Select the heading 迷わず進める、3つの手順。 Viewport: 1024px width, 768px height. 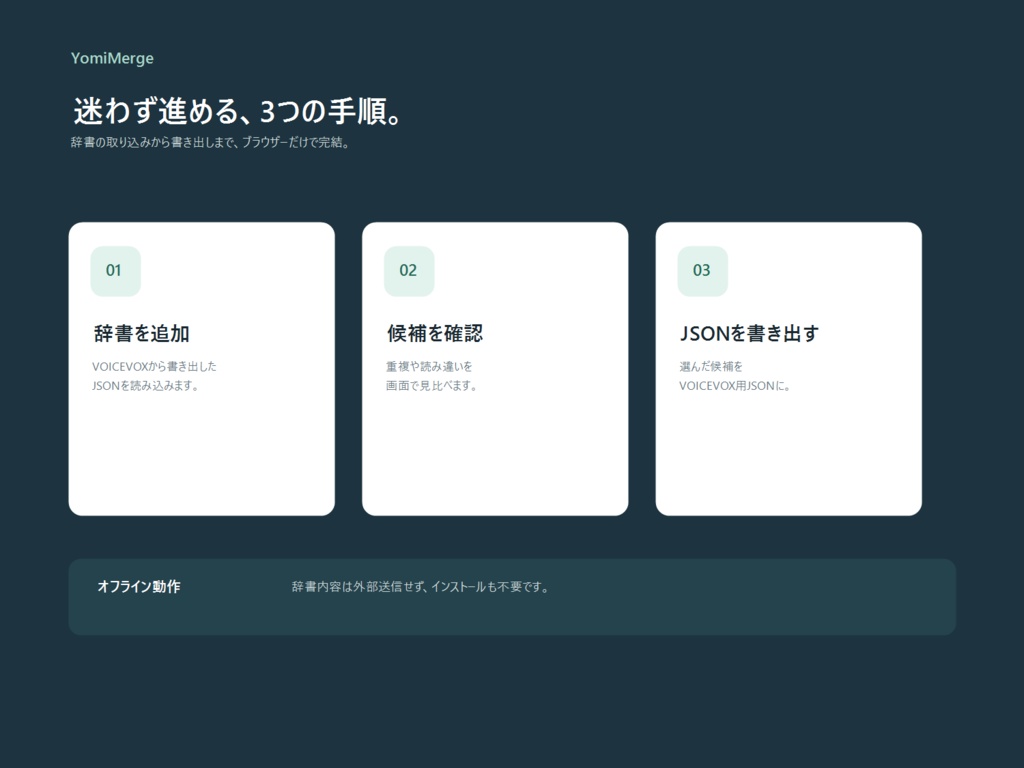[237, 110]
